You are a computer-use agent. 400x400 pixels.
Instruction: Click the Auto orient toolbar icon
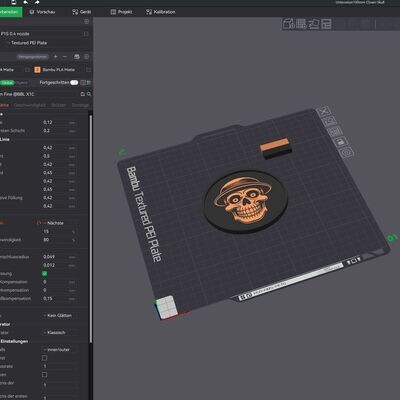(x=314, y=24)
